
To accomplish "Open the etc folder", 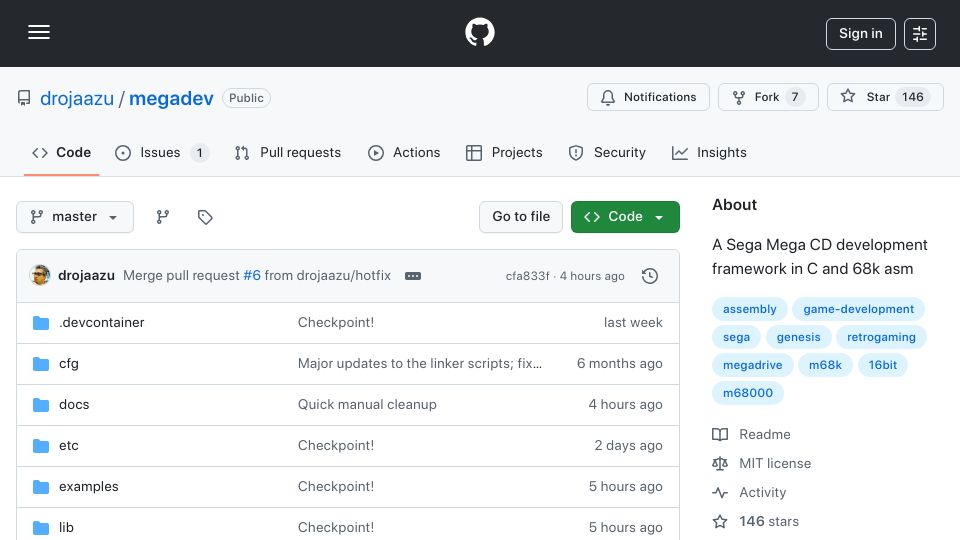I will (69, 446).
